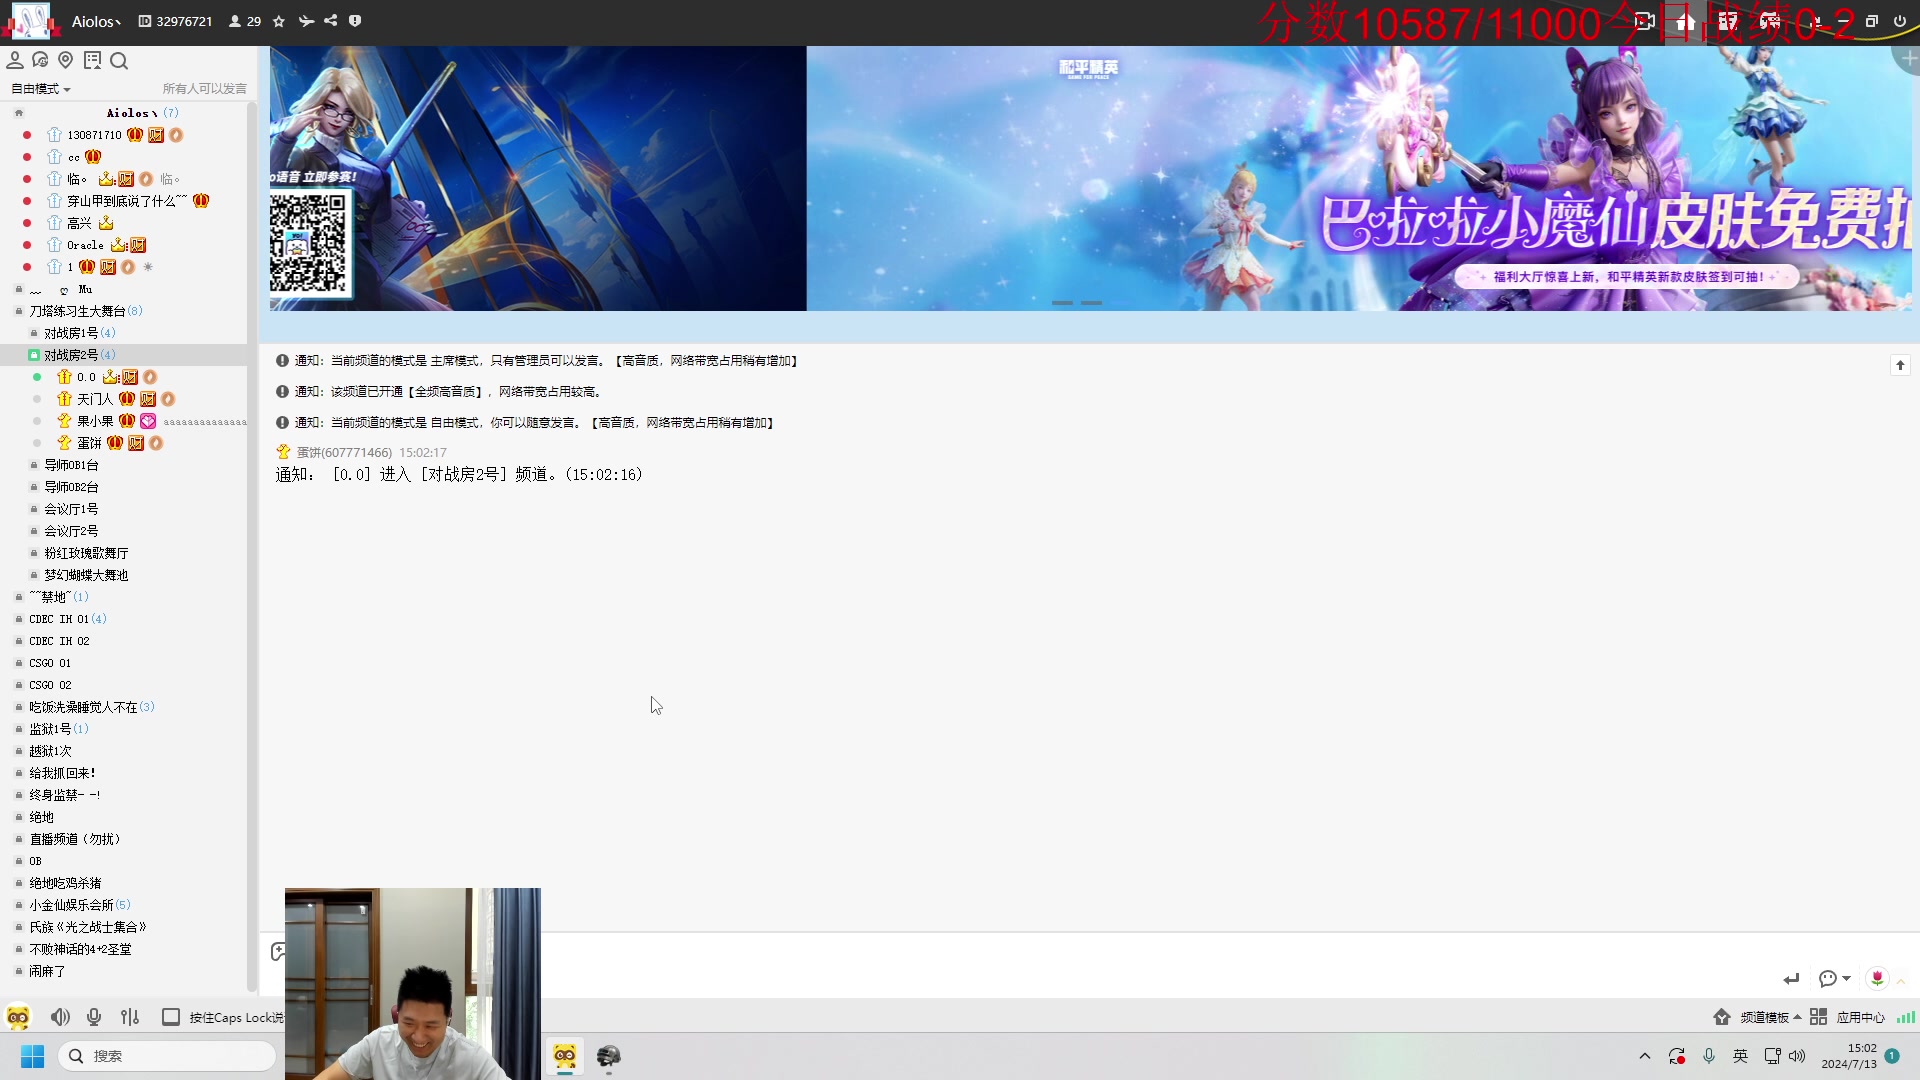This screenshot has width=1920, height=1080.
Task: Select user 天门人 in channel list
Action: (x=95, y=399)
